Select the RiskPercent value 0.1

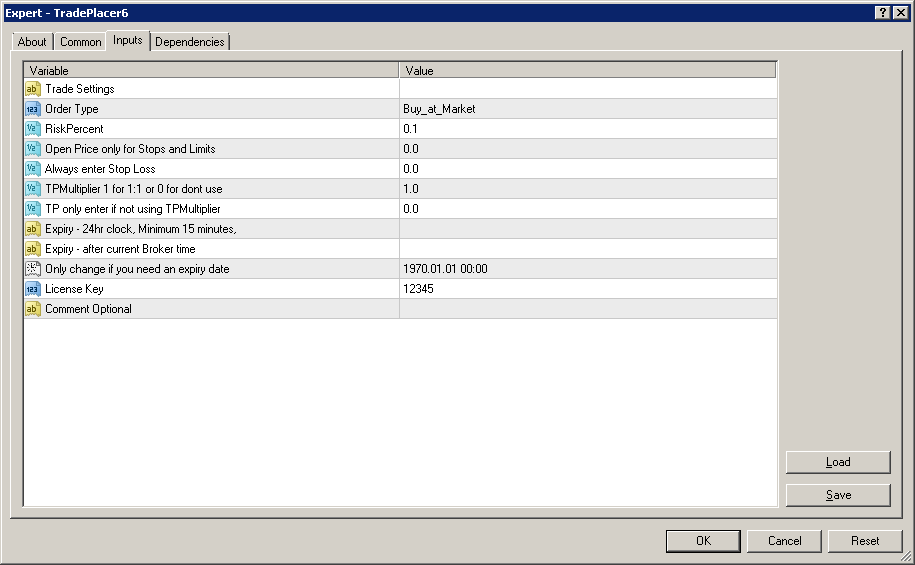pyautogui.click(x=411, y=129)
